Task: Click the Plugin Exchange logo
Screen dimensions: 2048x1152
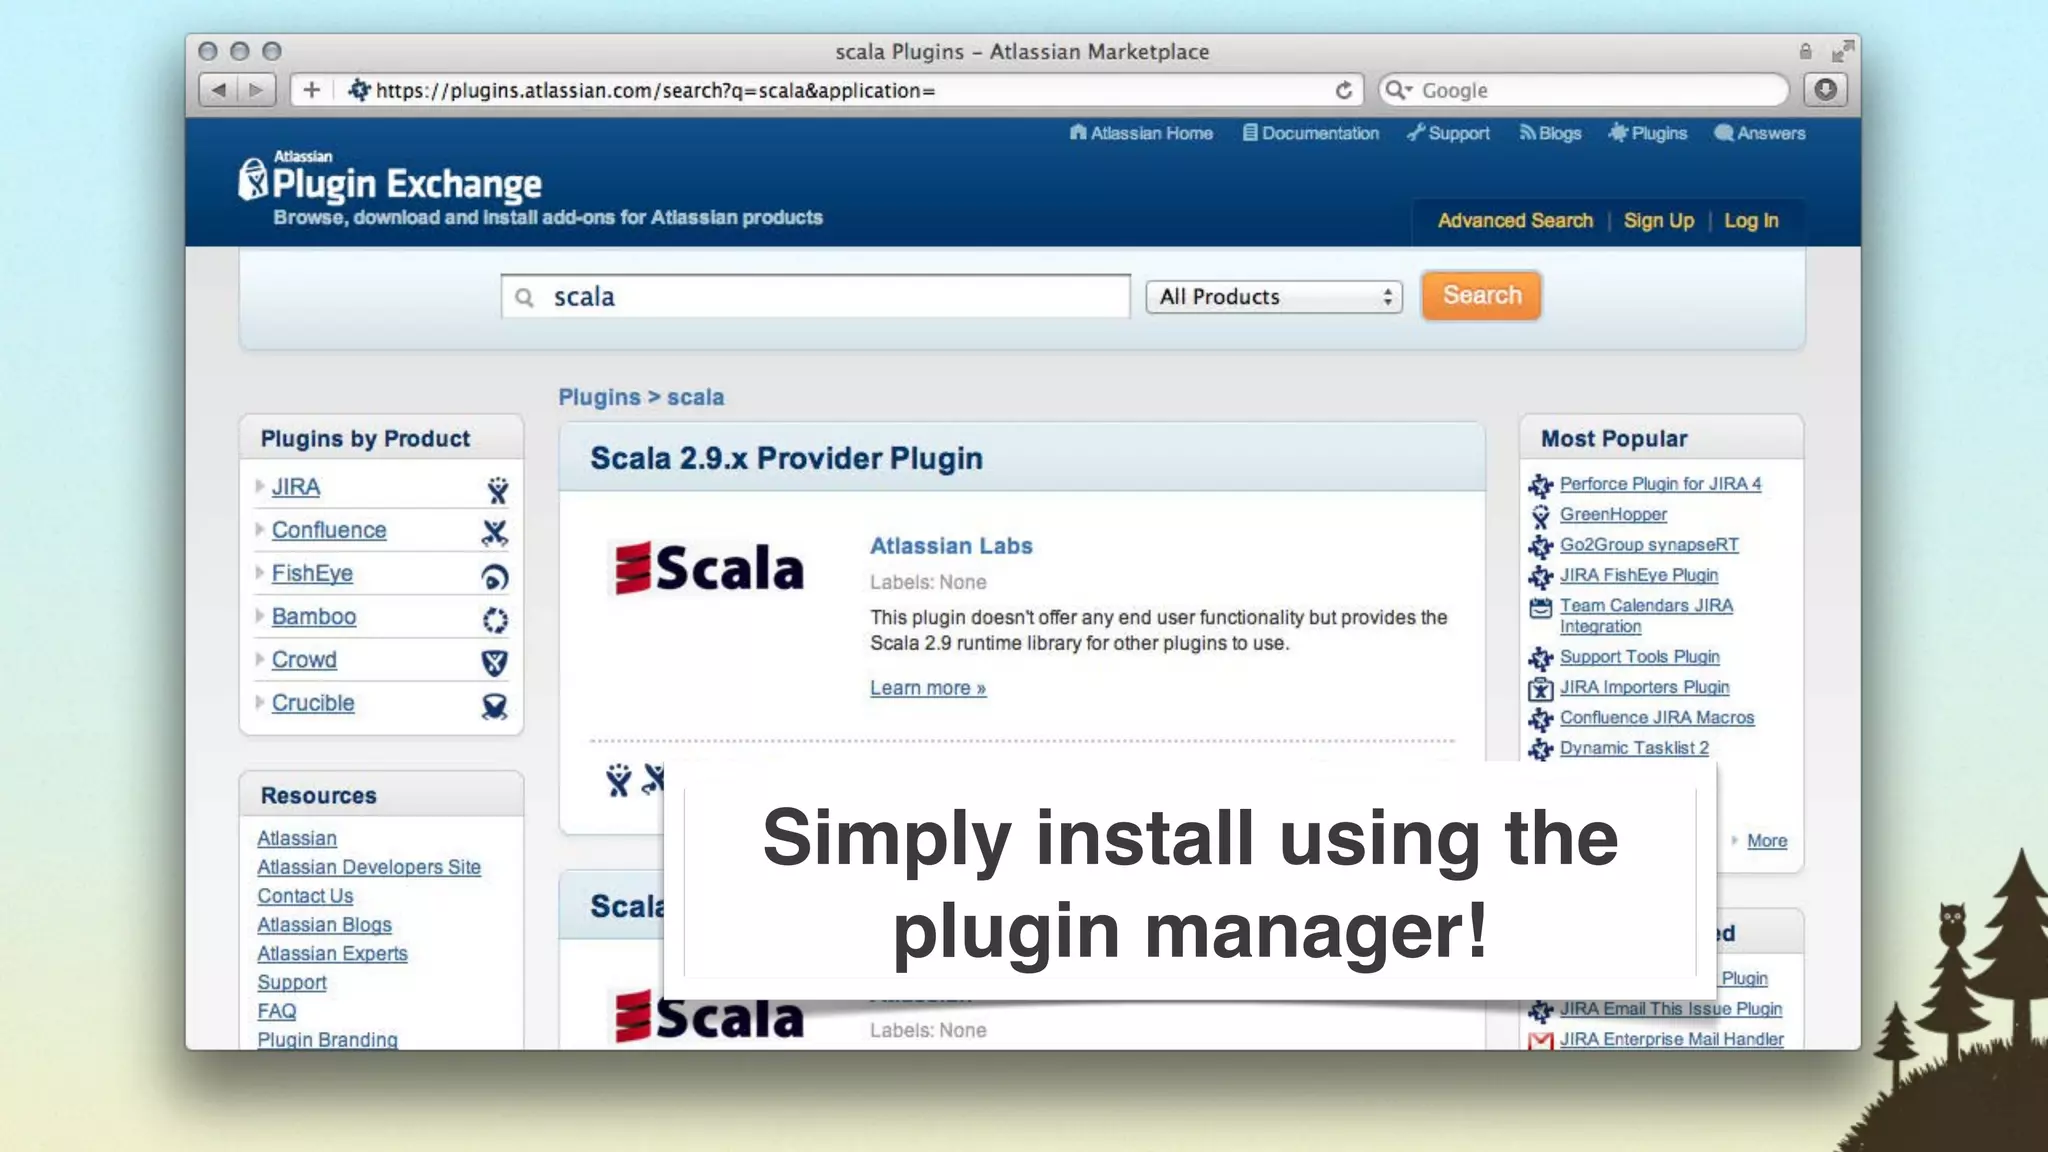Action: [x=390, y=180]
